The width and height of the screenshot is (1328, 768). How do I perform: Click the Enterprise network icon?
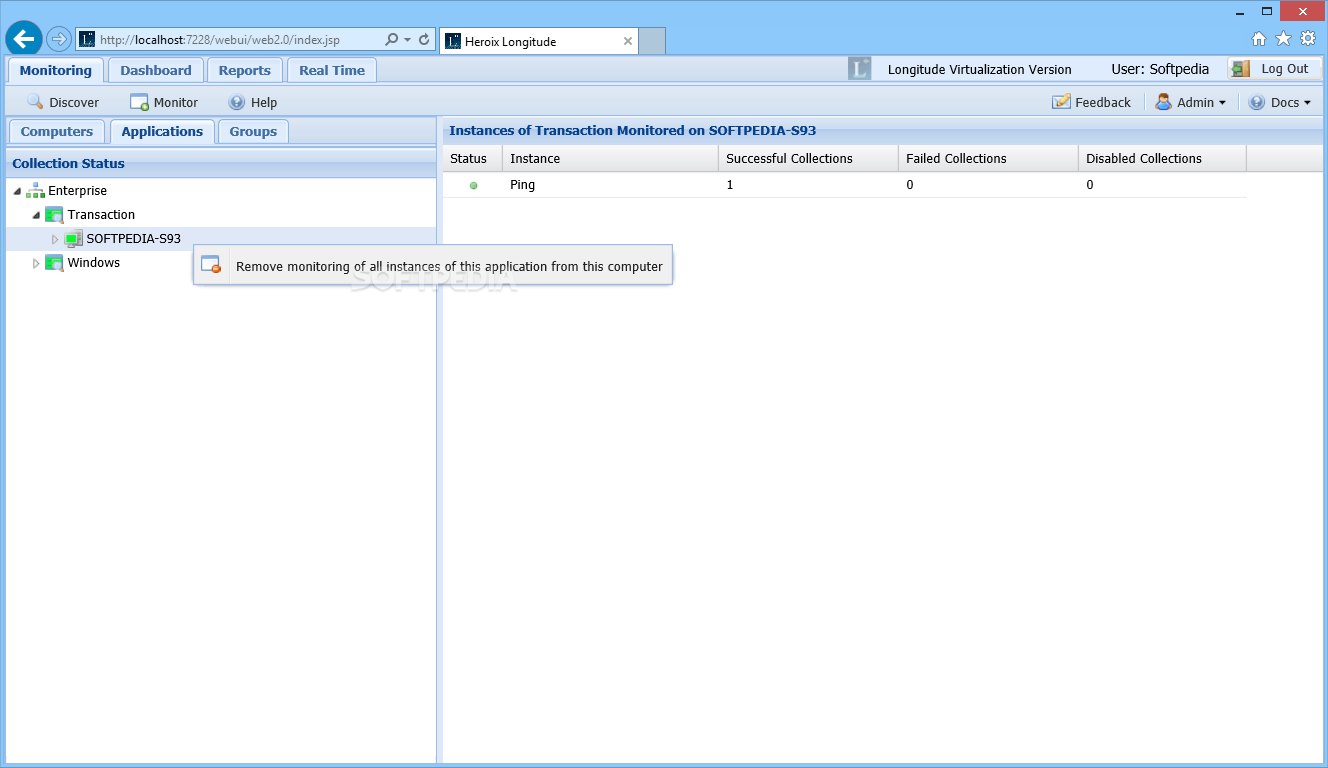point(35,190)
